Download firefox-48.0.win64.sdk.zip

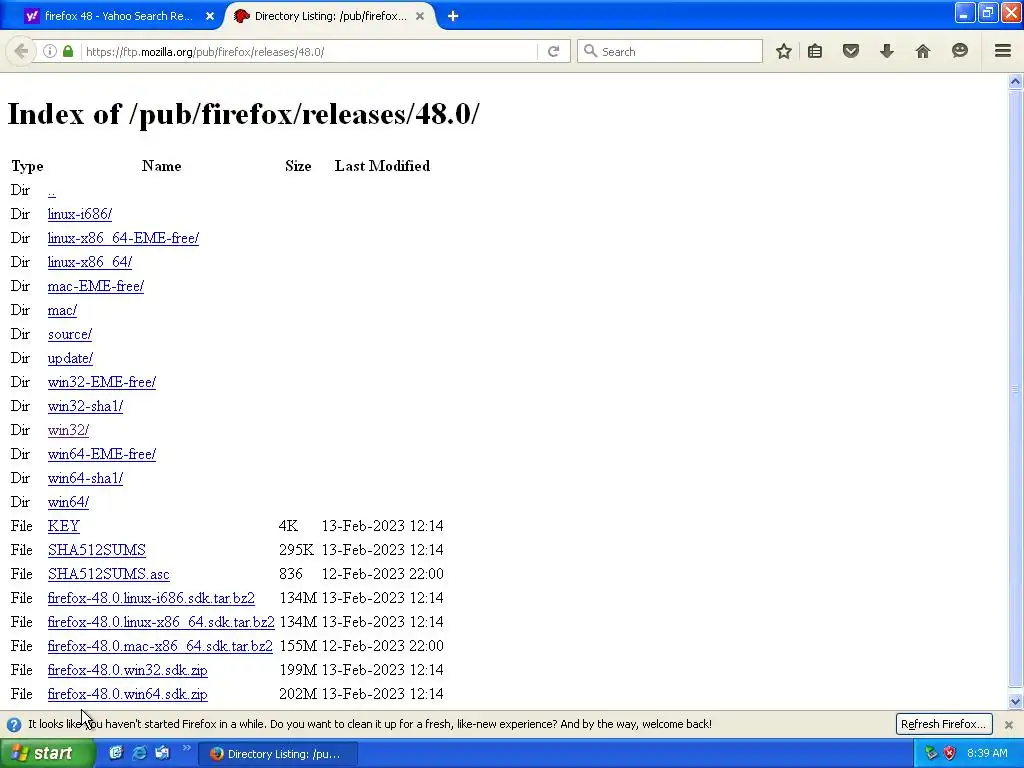127,694
